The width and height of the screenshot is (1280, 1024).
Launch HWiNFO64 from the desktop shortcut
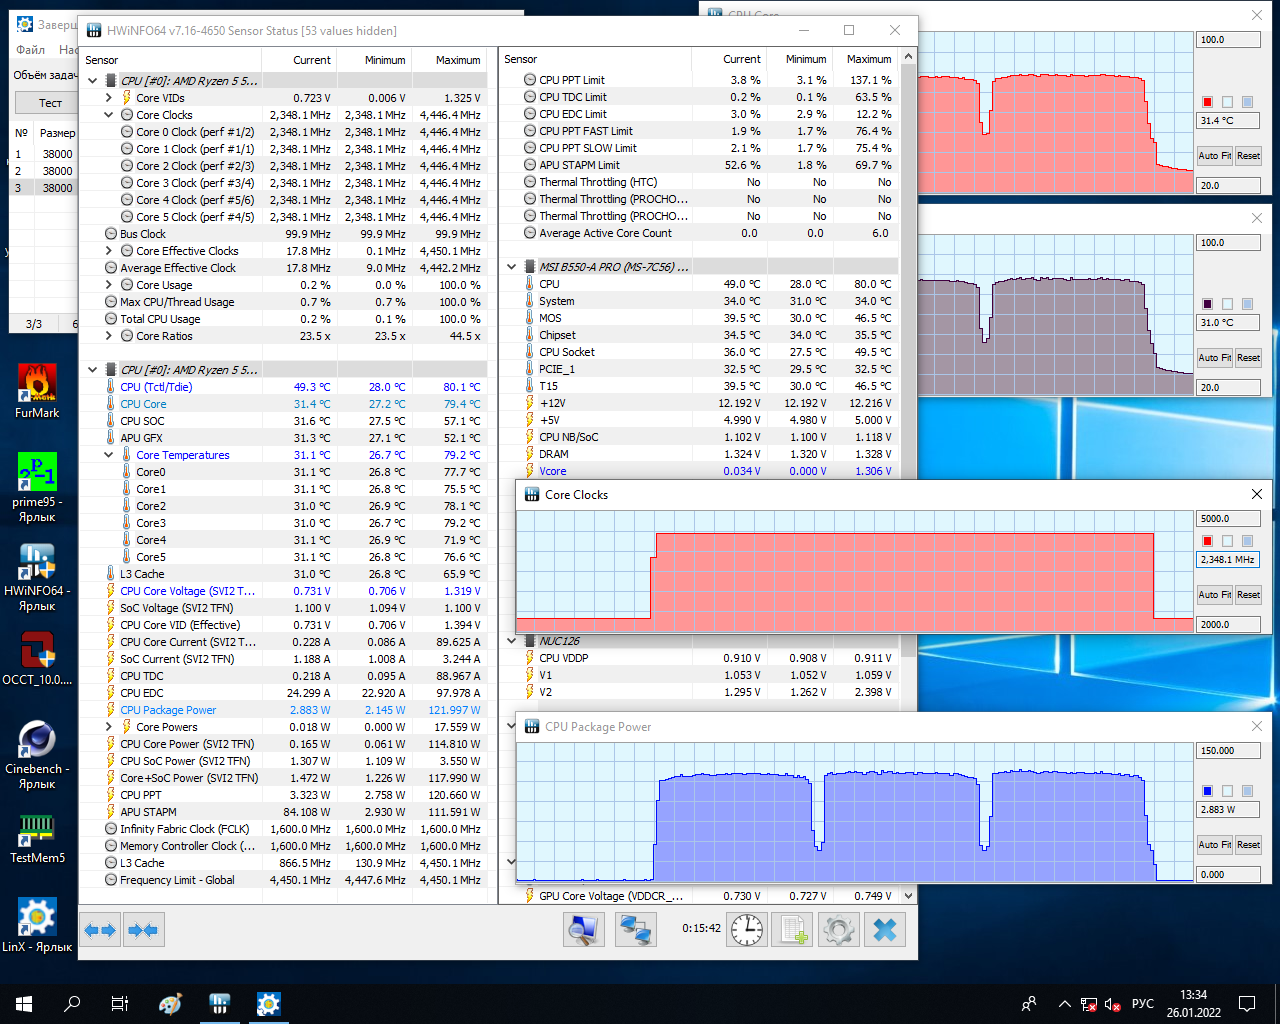coord(37,577)
